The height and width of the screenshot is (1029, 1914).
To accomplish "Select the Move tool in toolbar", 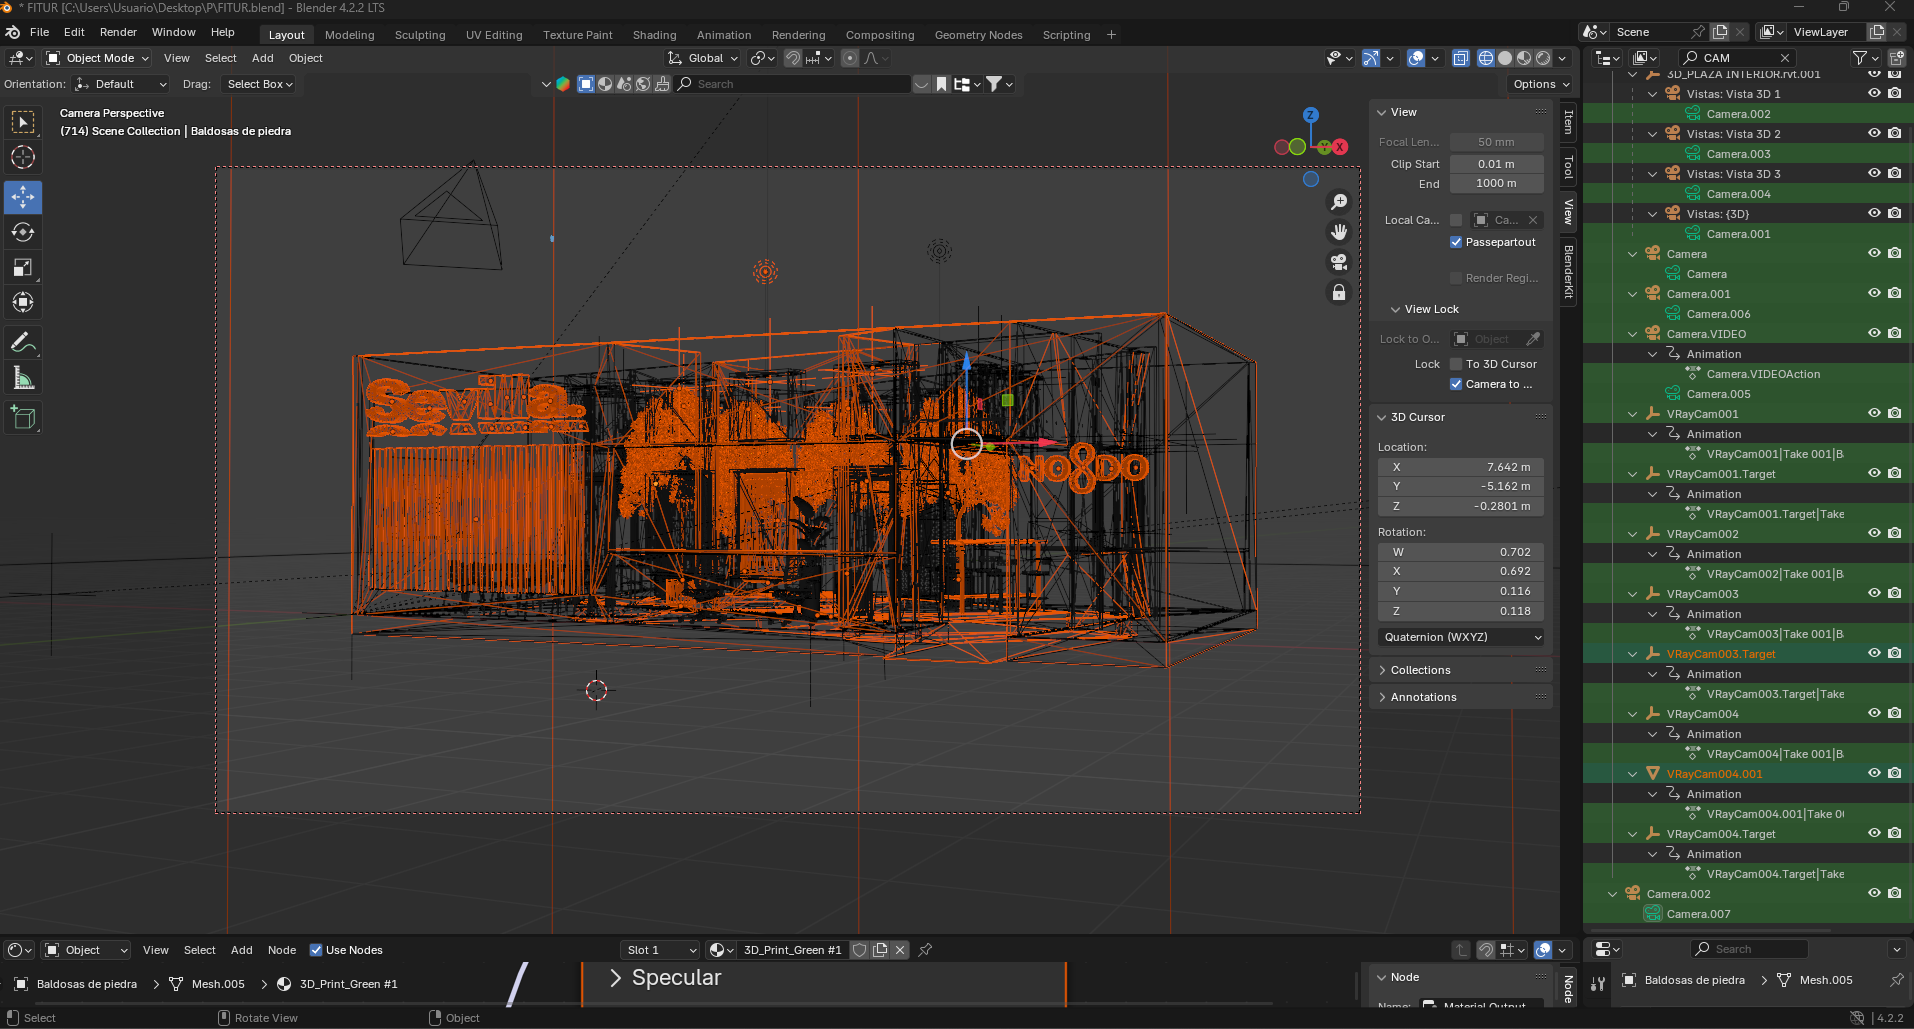I will point(23,197).
